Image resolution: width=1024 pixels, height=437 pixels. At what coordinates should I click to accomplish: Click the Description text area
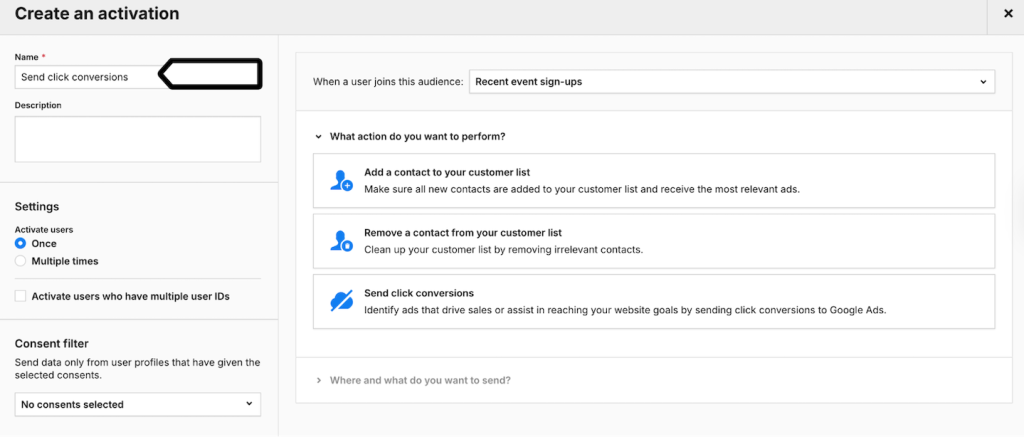pyautogui.click(x=138, y=139)
